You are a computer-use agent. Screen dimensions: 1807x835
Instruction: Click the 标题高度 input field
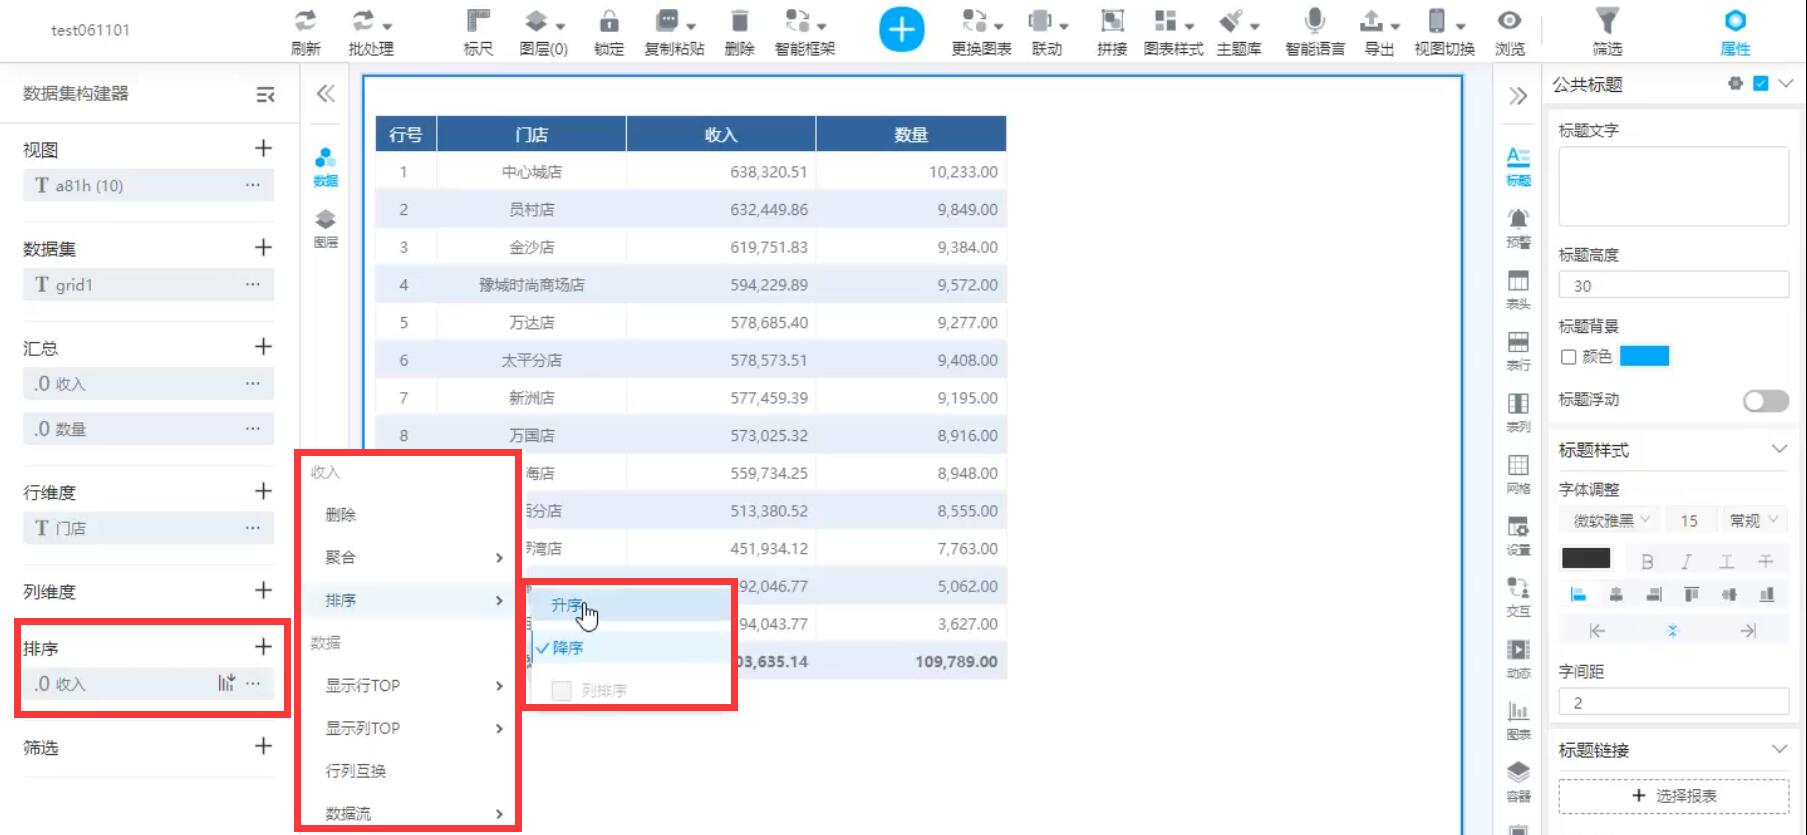[x=1674, y=286]
